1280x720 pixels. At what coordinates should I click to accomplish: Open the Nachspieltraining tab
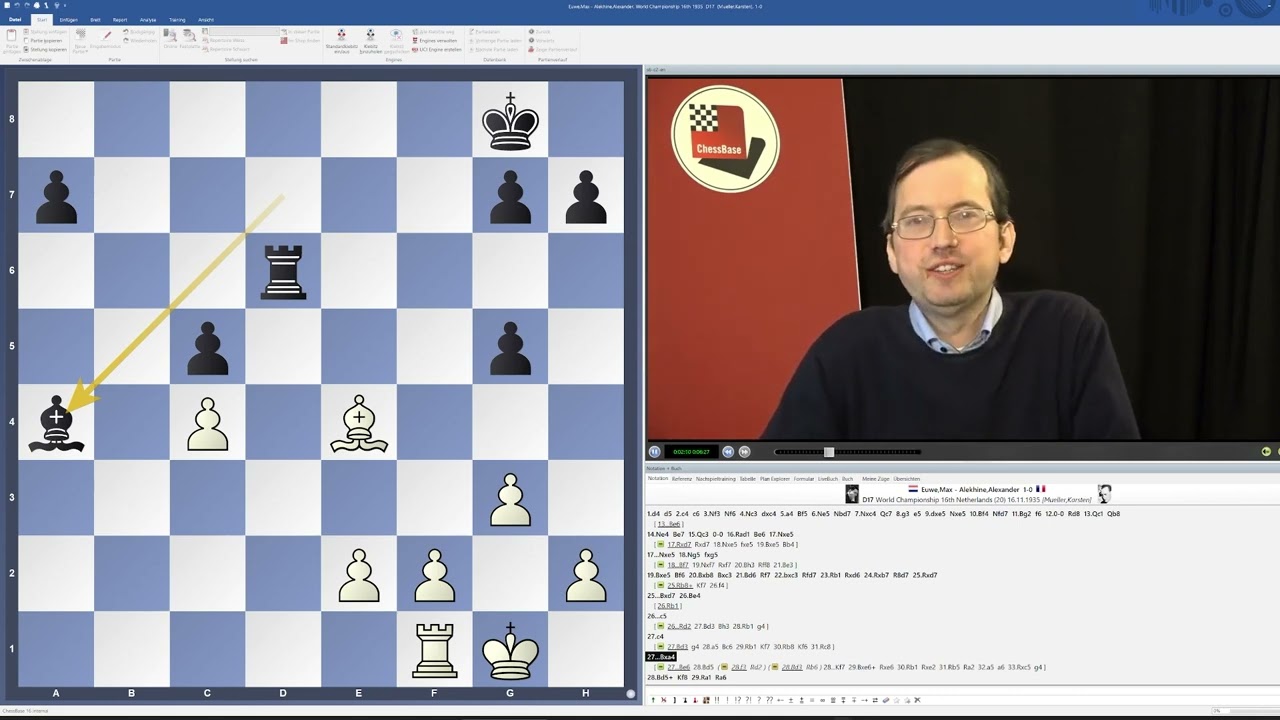pyautogui.click(x=716, y=479)
